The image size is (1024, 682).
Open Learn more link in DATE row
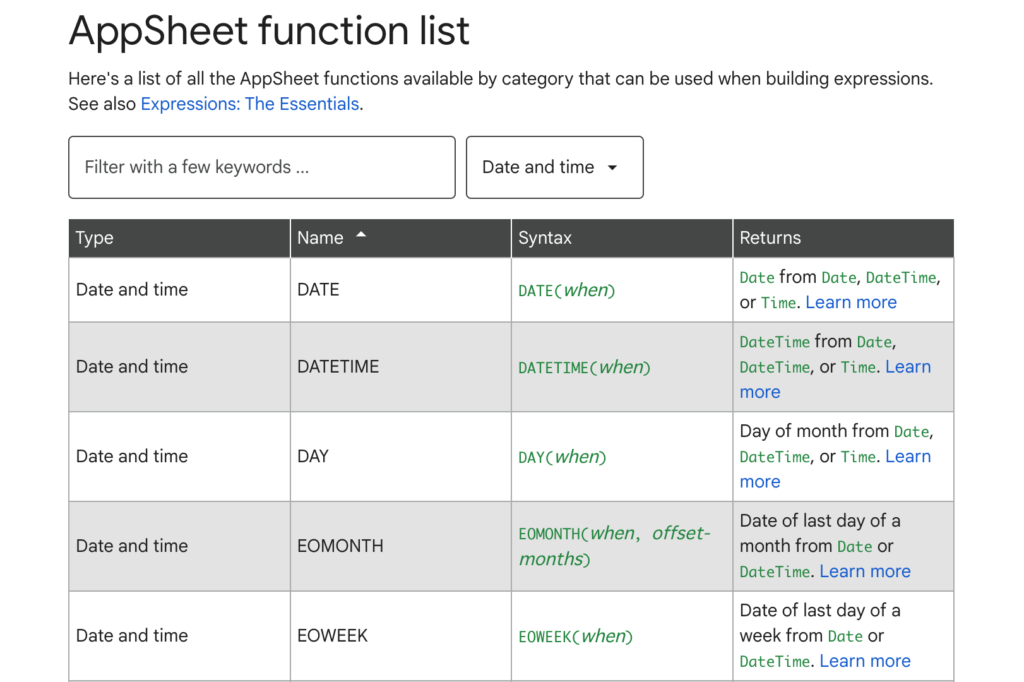click(851, 302)
